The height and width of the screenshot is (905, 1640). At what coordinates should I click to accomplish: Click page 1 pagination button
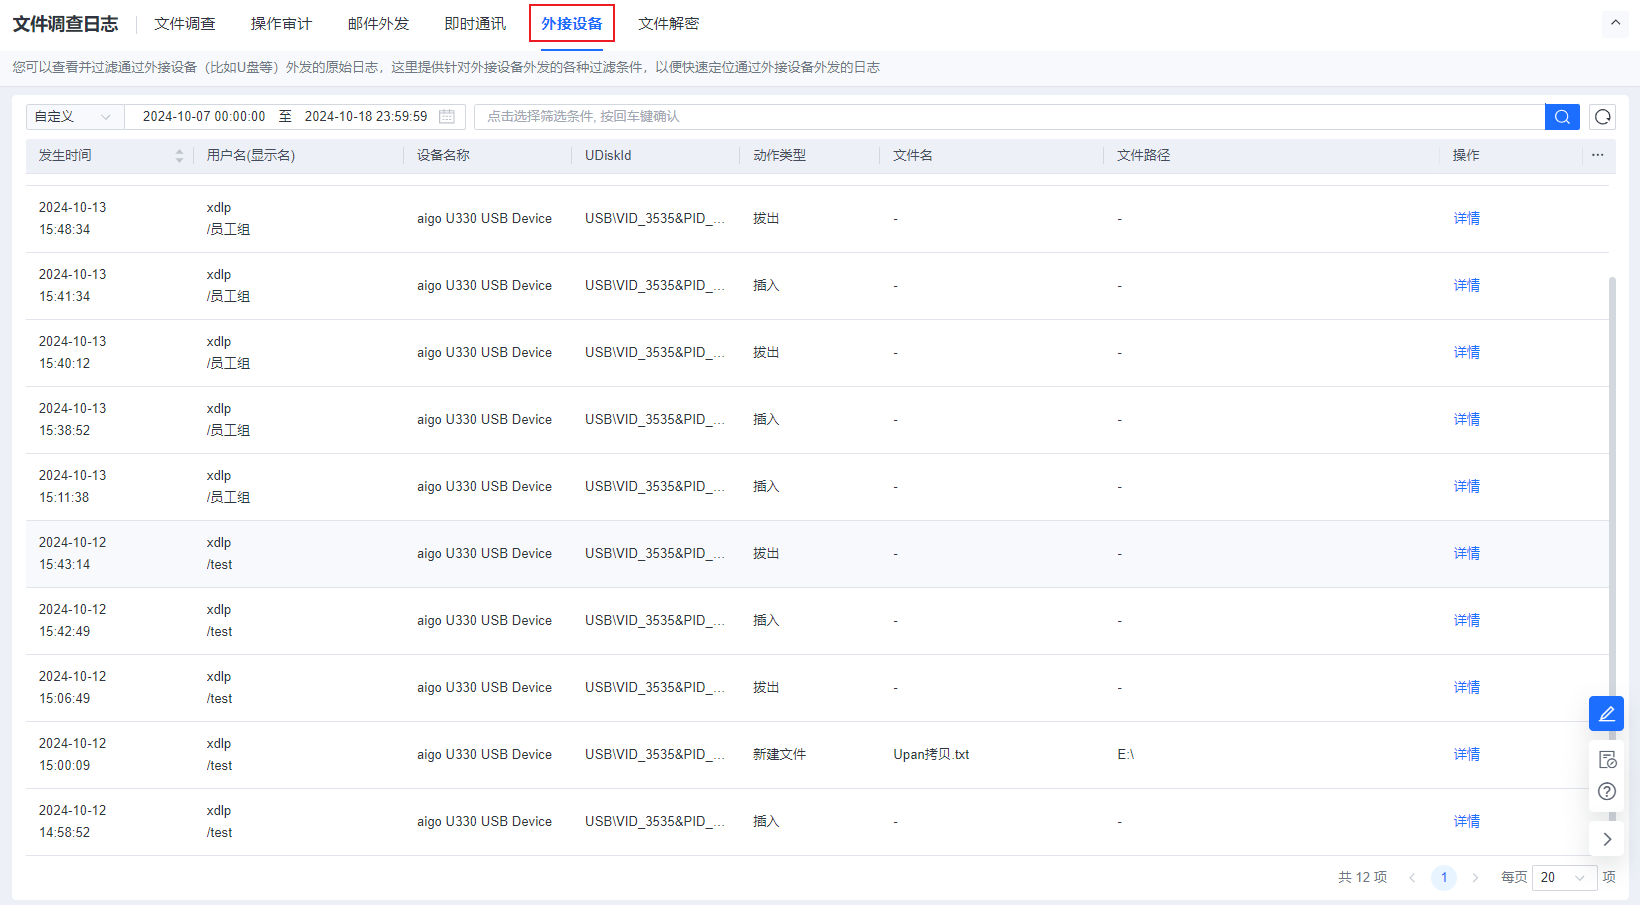point(1443,877)
